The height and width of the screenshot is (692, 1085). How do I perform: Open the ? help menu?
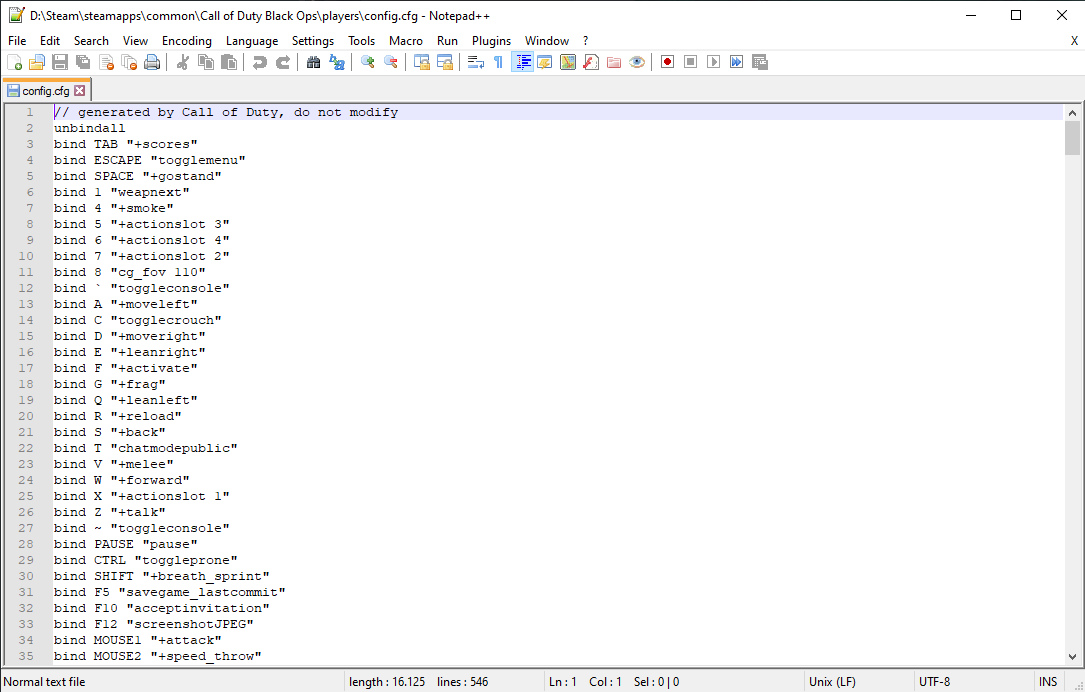click(585, 41)
